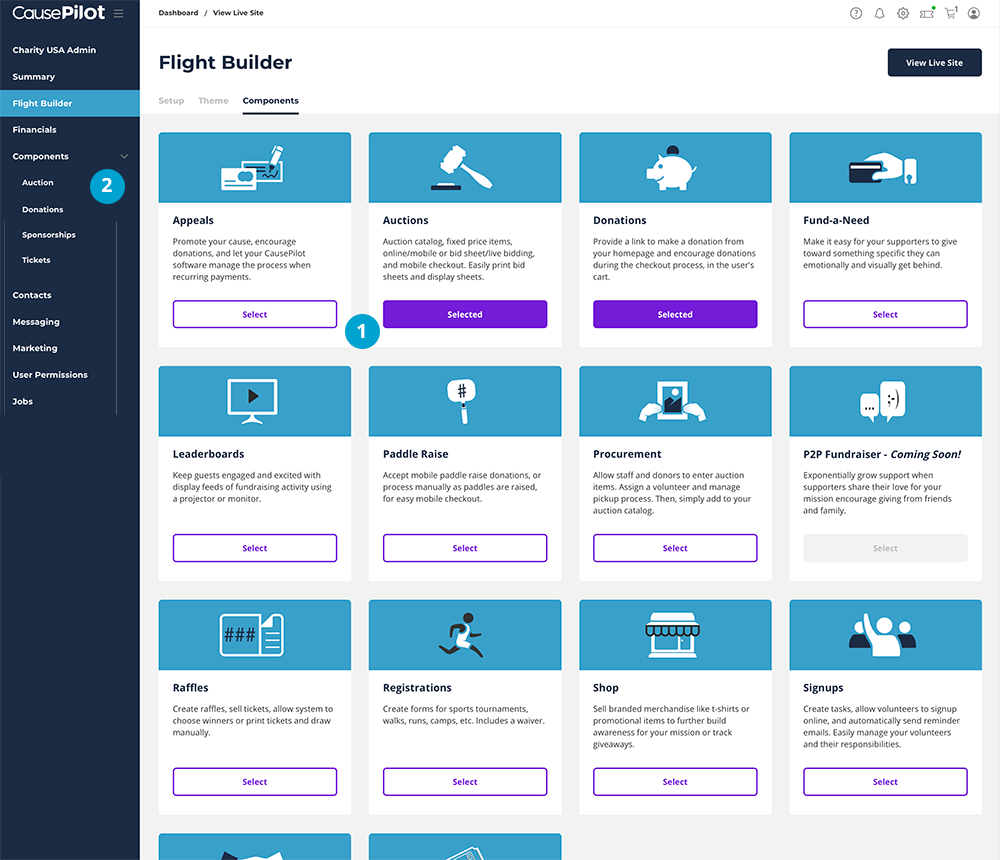Open Flight Builder in sidebar
The image size is (1000, 860).
pos(70,103)
